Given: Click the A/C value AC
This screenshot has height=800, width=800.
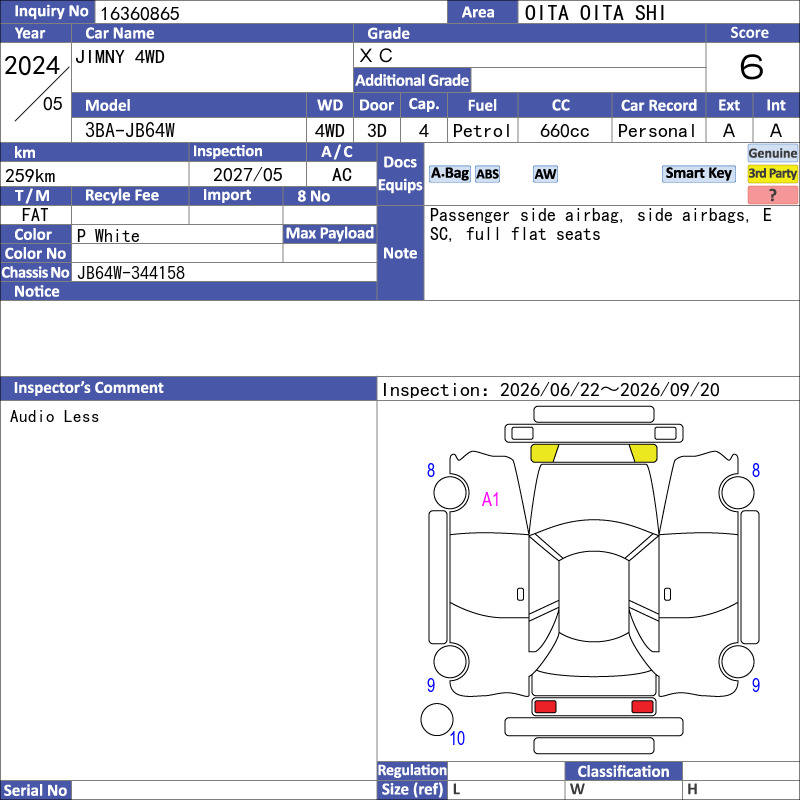Looking at the screenshot, I should click(x=341, y=175).
